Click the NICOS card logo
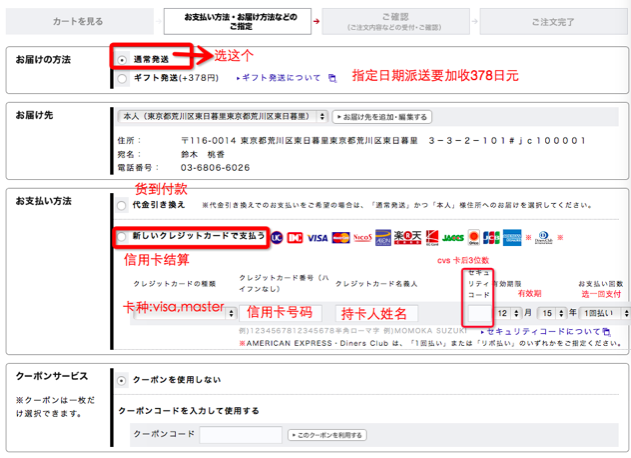 pyautogui.click(x=364, y=238)
